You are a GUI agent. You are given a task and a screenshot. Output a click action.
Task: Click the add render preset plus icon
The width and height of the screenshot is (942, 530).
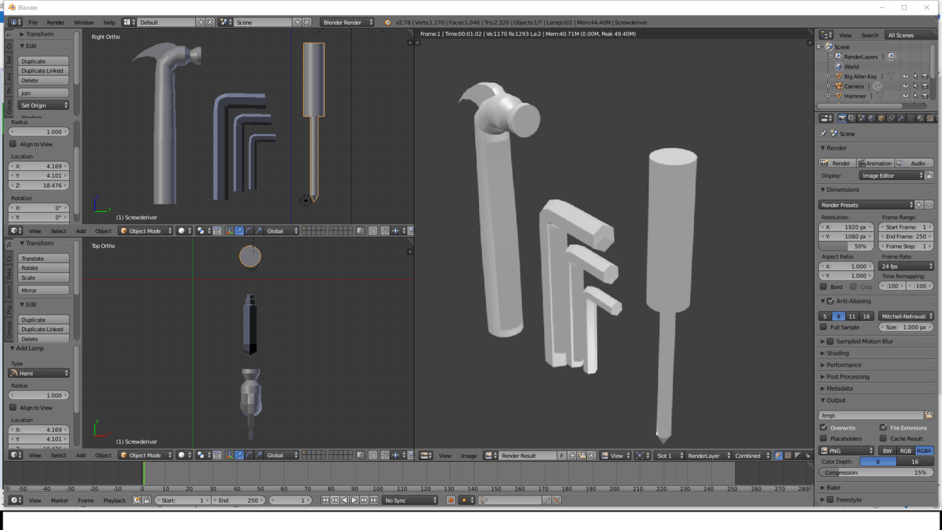[919, 205]
